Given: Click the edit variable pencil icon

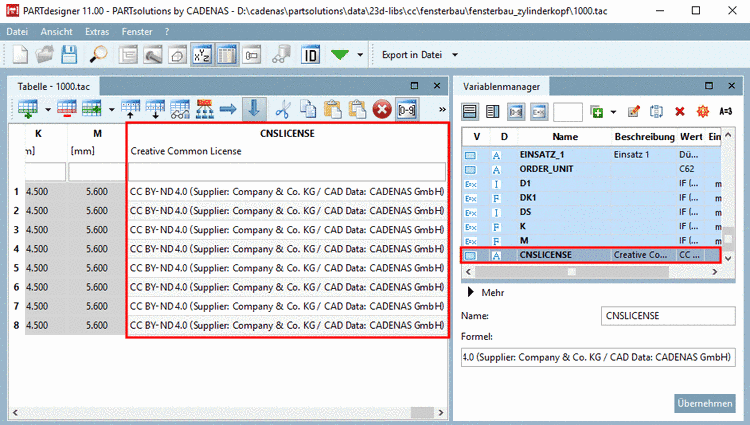Looking at the screenshot, I should (x=633, y=112).
